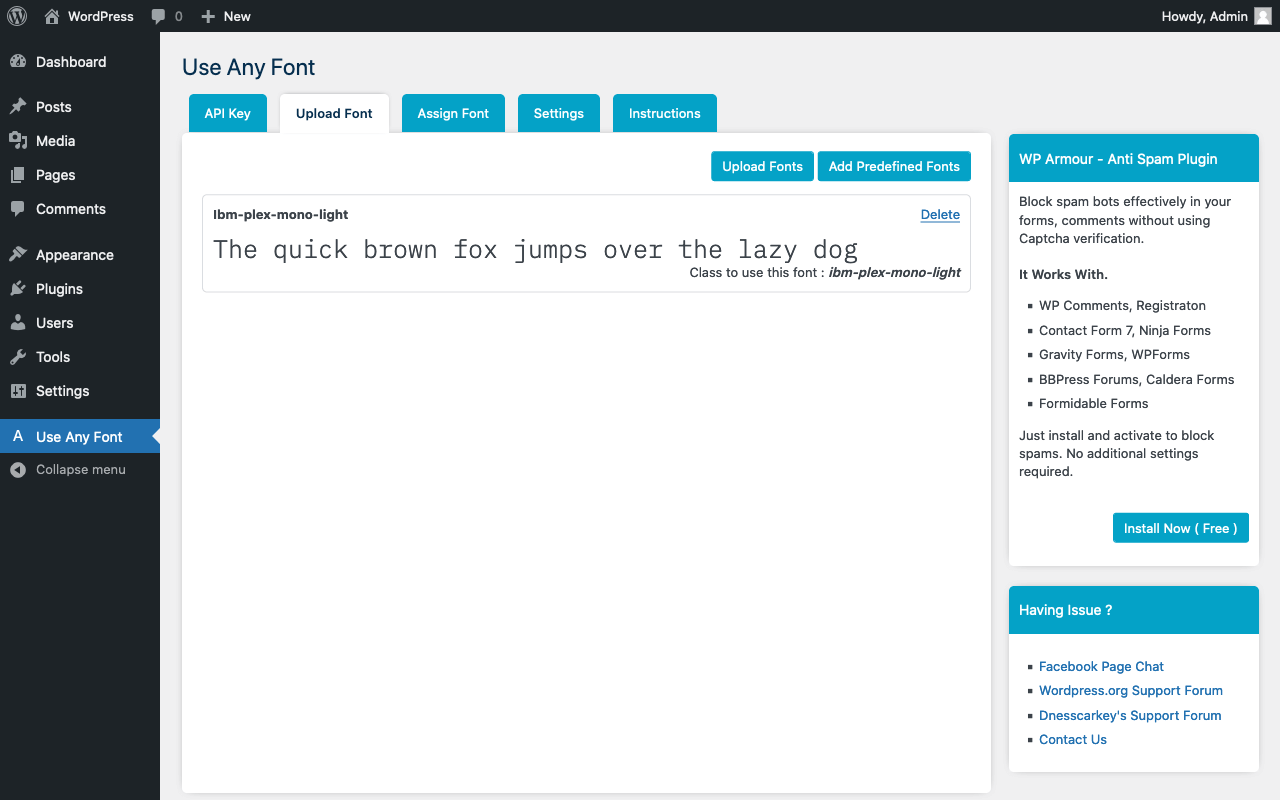
Task: Click 'Gravity Forms, WPForms' list item
Action: click(x=1114, y=354)
